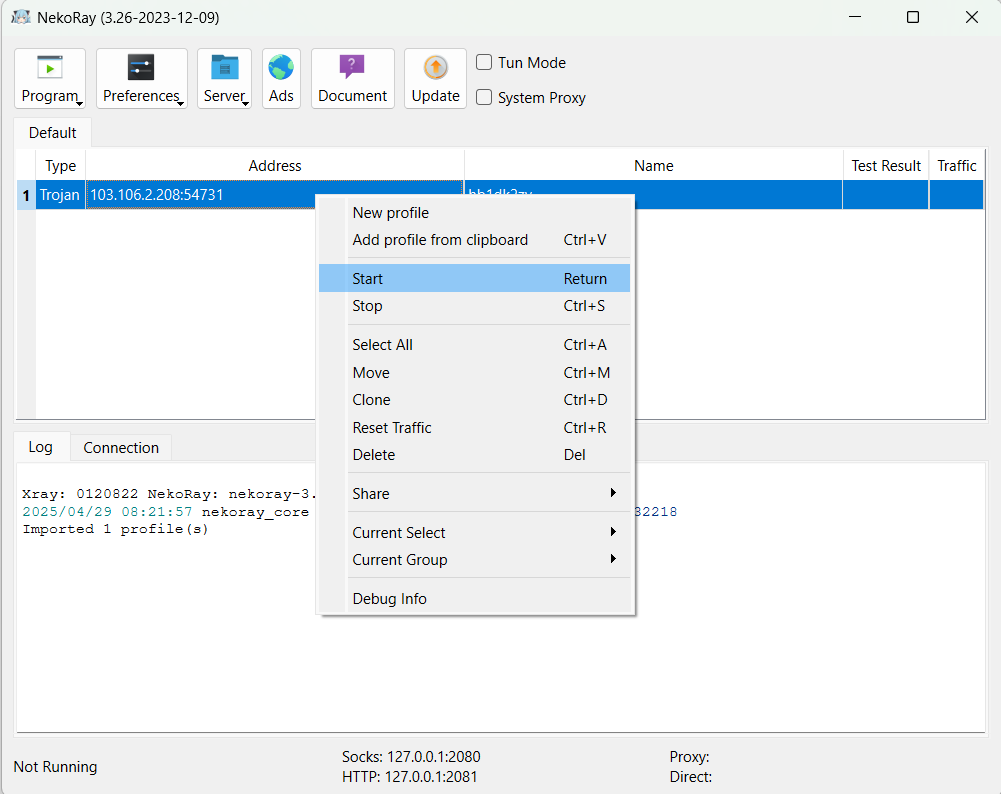Select the Default group tab
1001x794 pixels.
point(52,133)
